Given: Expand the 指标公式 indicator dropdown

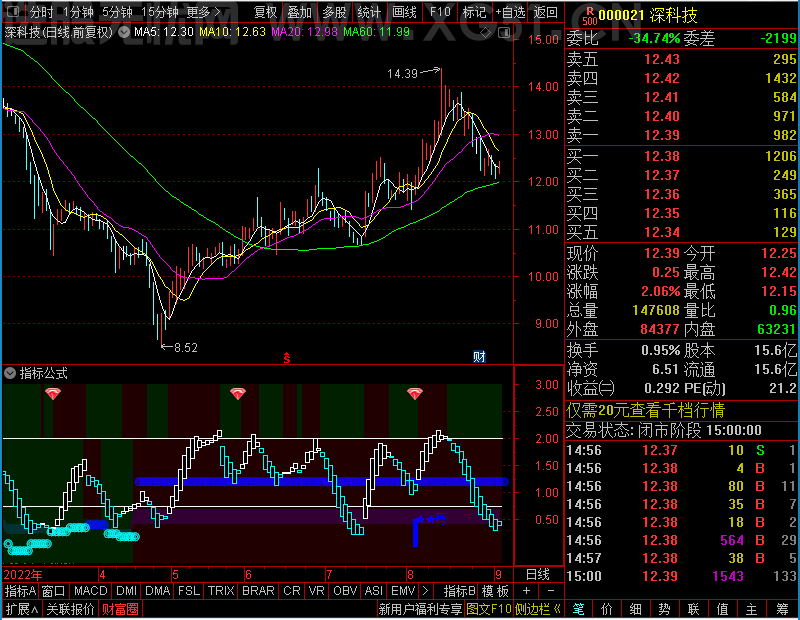Looking at the screenshot, I should coord(10,374).
